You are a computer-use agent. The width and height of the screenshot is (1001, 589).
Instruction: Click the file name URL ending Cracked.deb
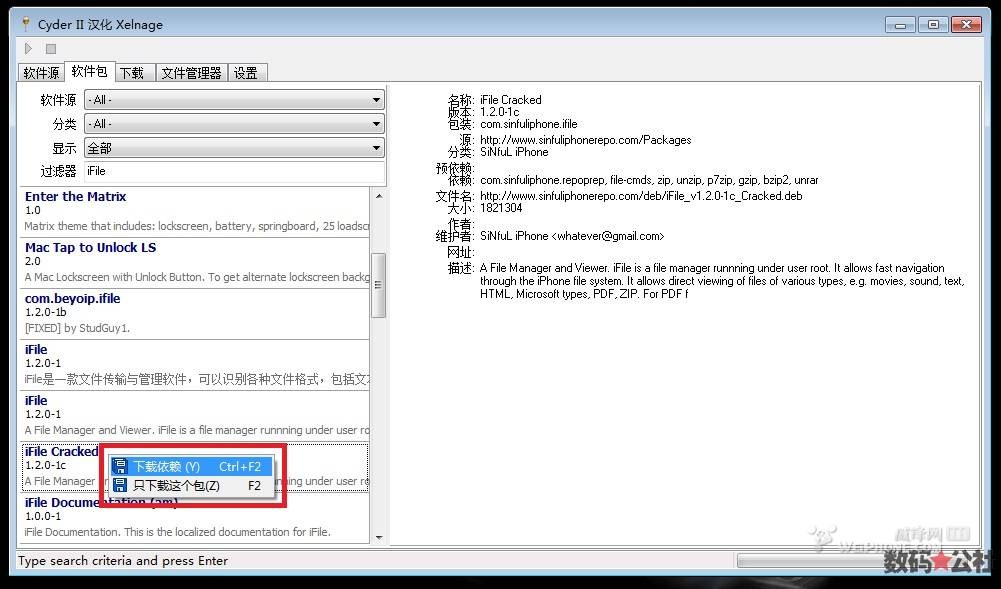tap(641, 196)
